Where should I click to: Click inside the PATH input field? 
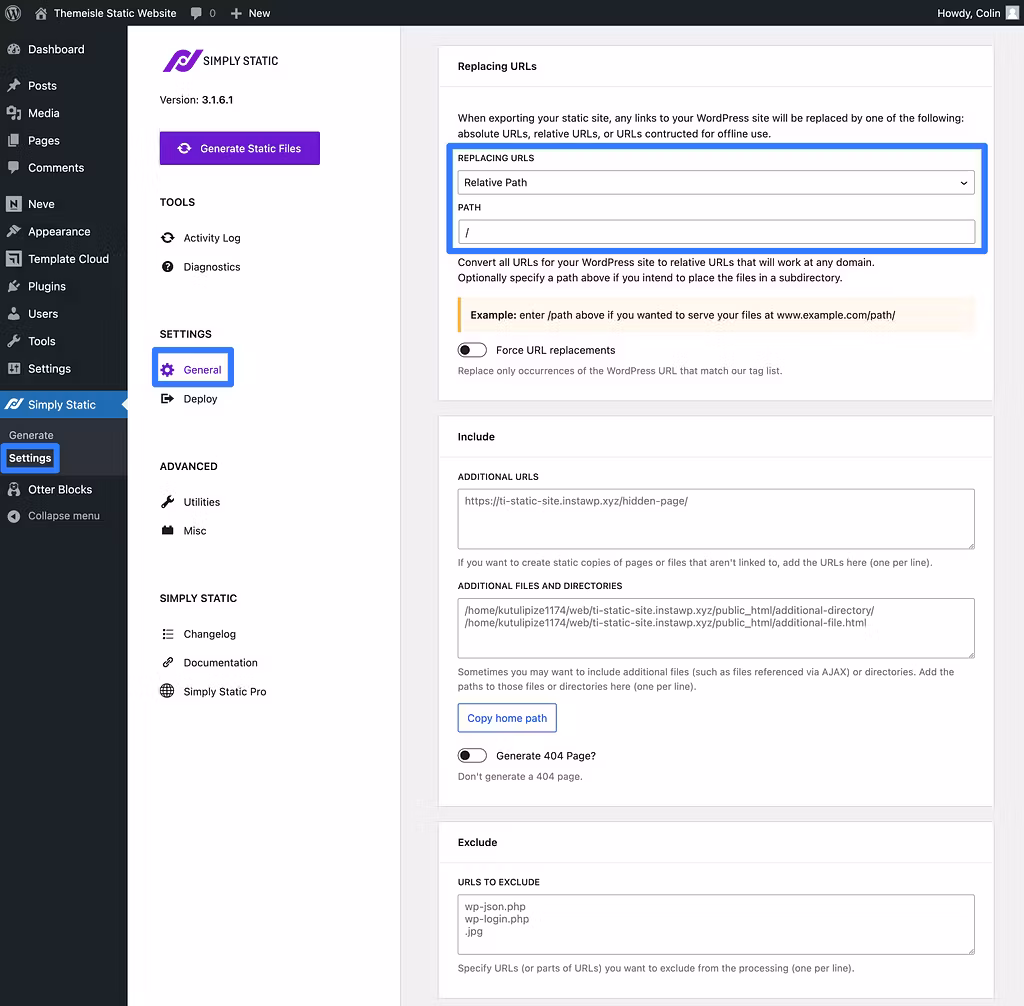tap(715, 231)
